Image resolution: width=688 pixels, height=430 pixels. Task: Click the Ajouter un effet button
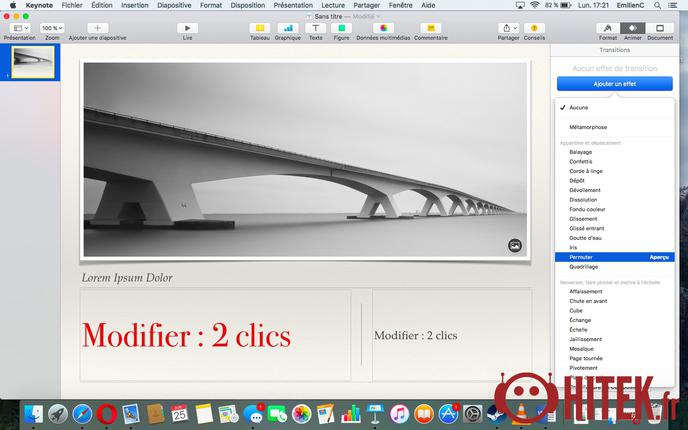(x=614, y=84)
